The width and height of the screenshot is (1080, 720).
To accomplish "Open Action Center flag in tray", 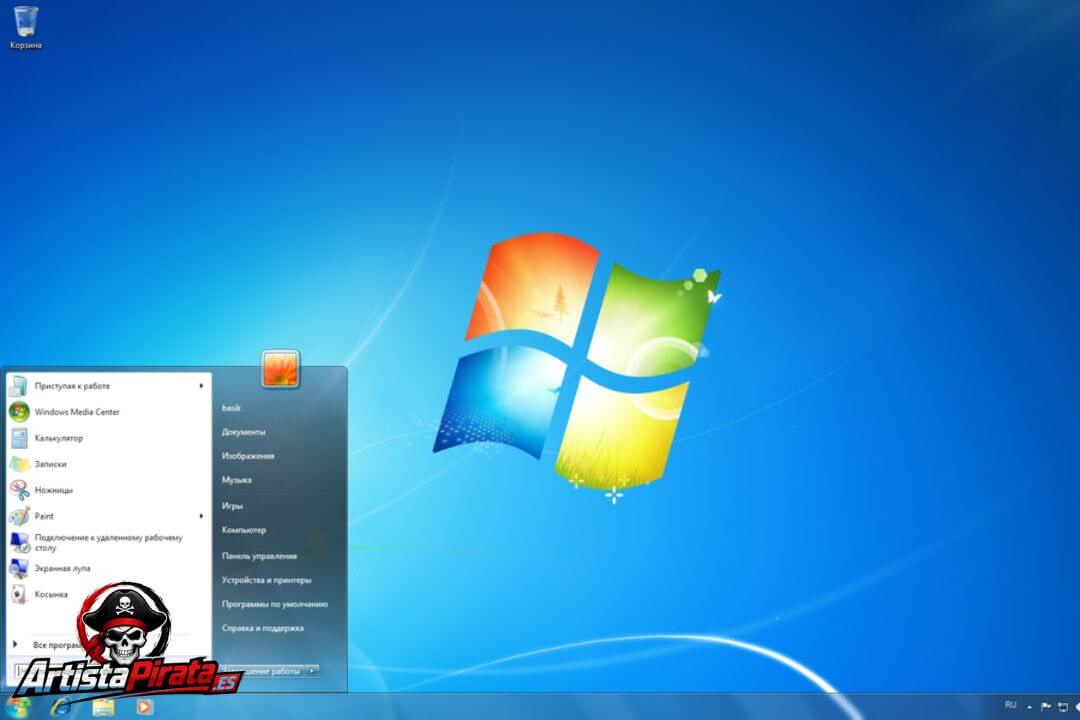I will (x=1046, y=706).
